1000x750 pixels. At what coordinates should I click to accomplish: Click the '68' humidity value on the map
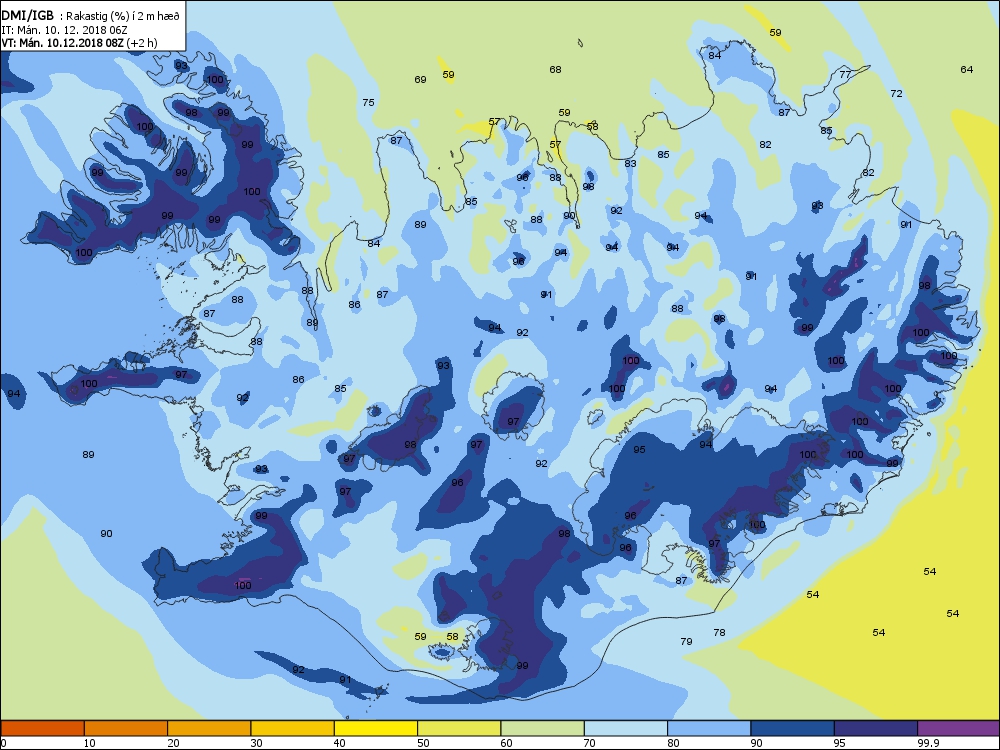[x=555, y=70]
